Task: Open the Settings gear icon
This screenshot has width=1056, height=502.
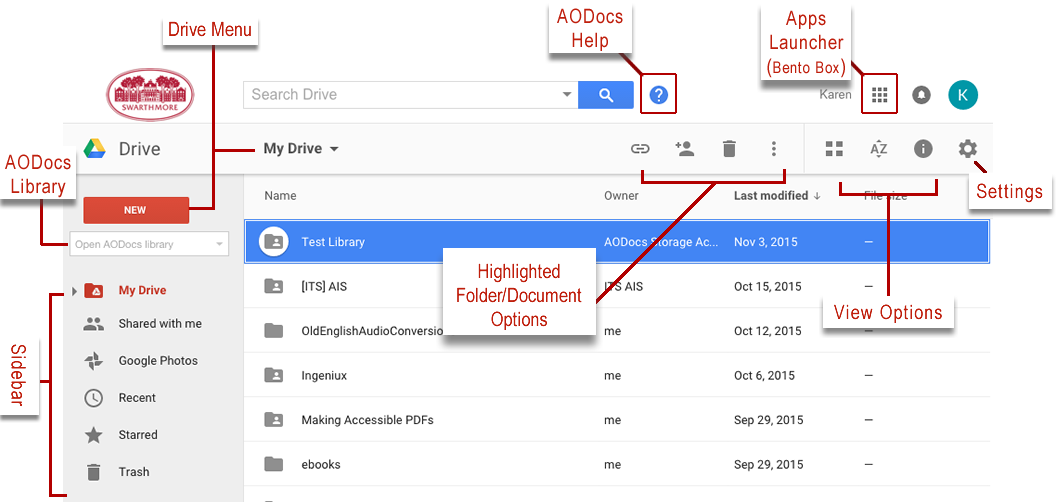Action: (x=968, y=149)
